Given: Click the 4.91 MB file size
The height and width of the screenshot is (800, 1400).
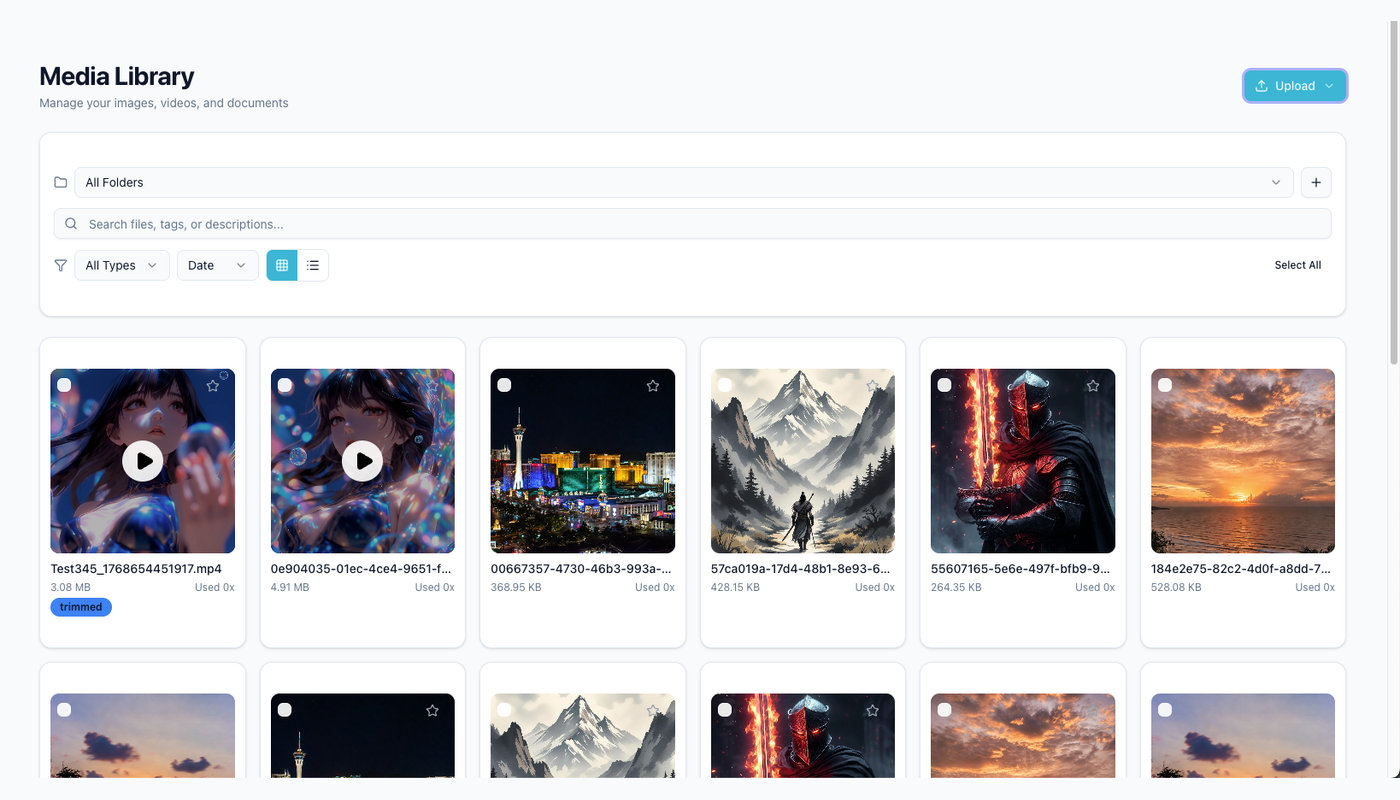Looking at the screenshot, I should (x=290, y=587).
